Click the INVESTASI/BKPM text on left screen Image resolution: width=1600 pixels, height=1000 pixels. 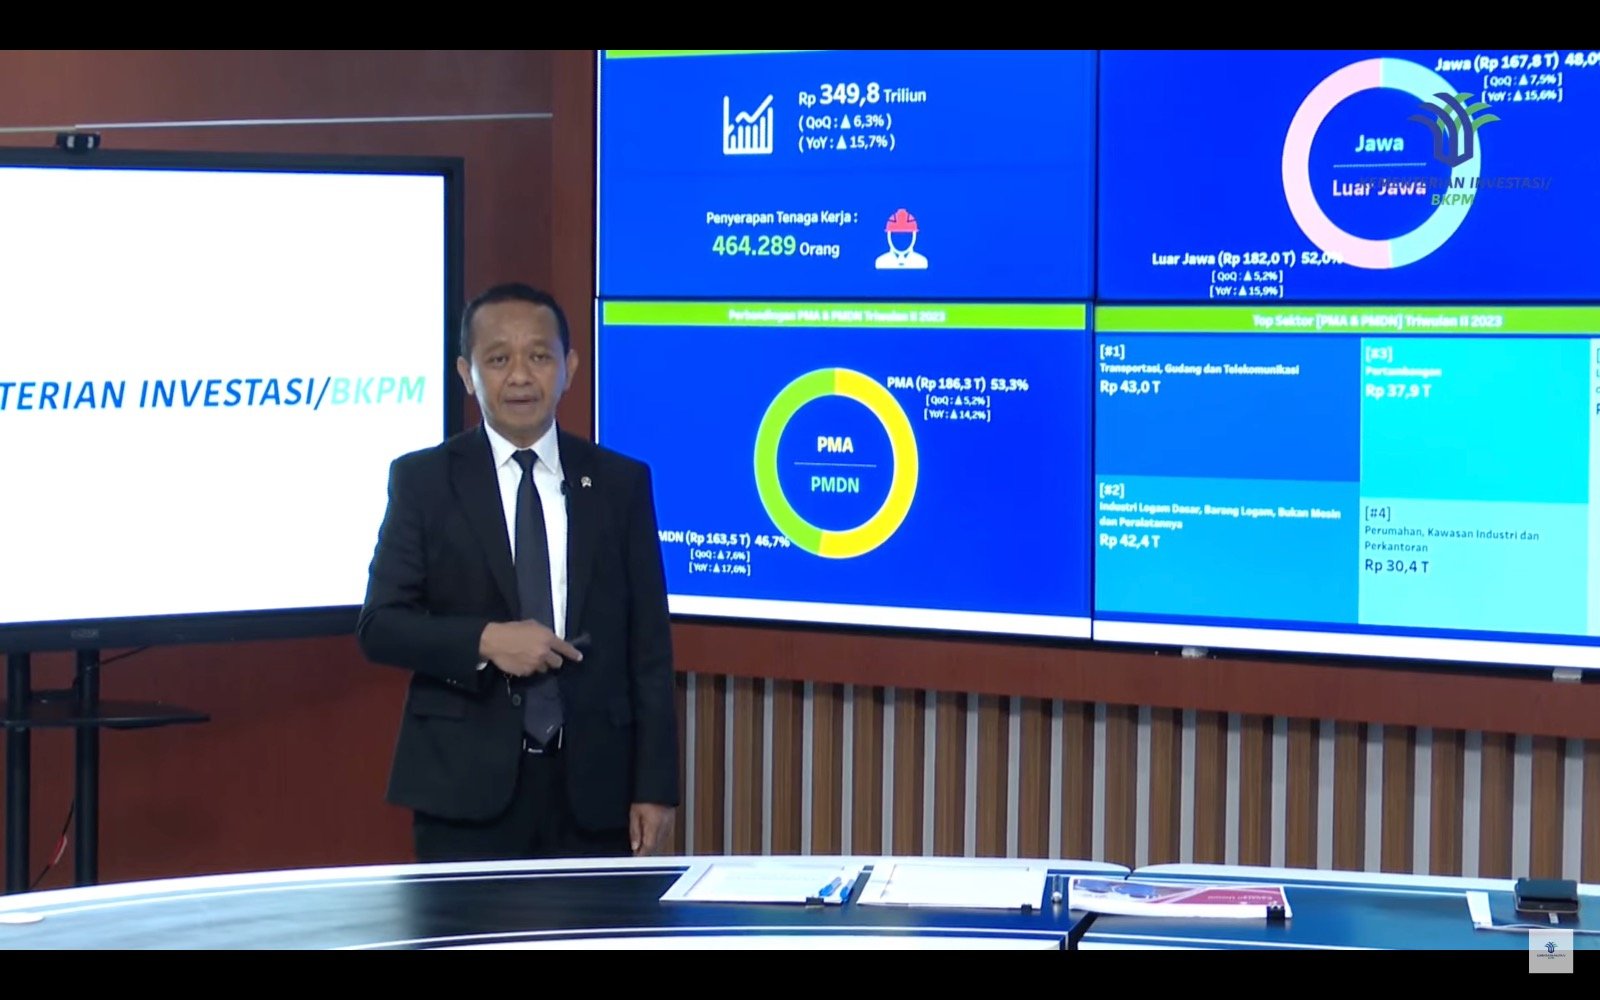[x=282, y=392]
